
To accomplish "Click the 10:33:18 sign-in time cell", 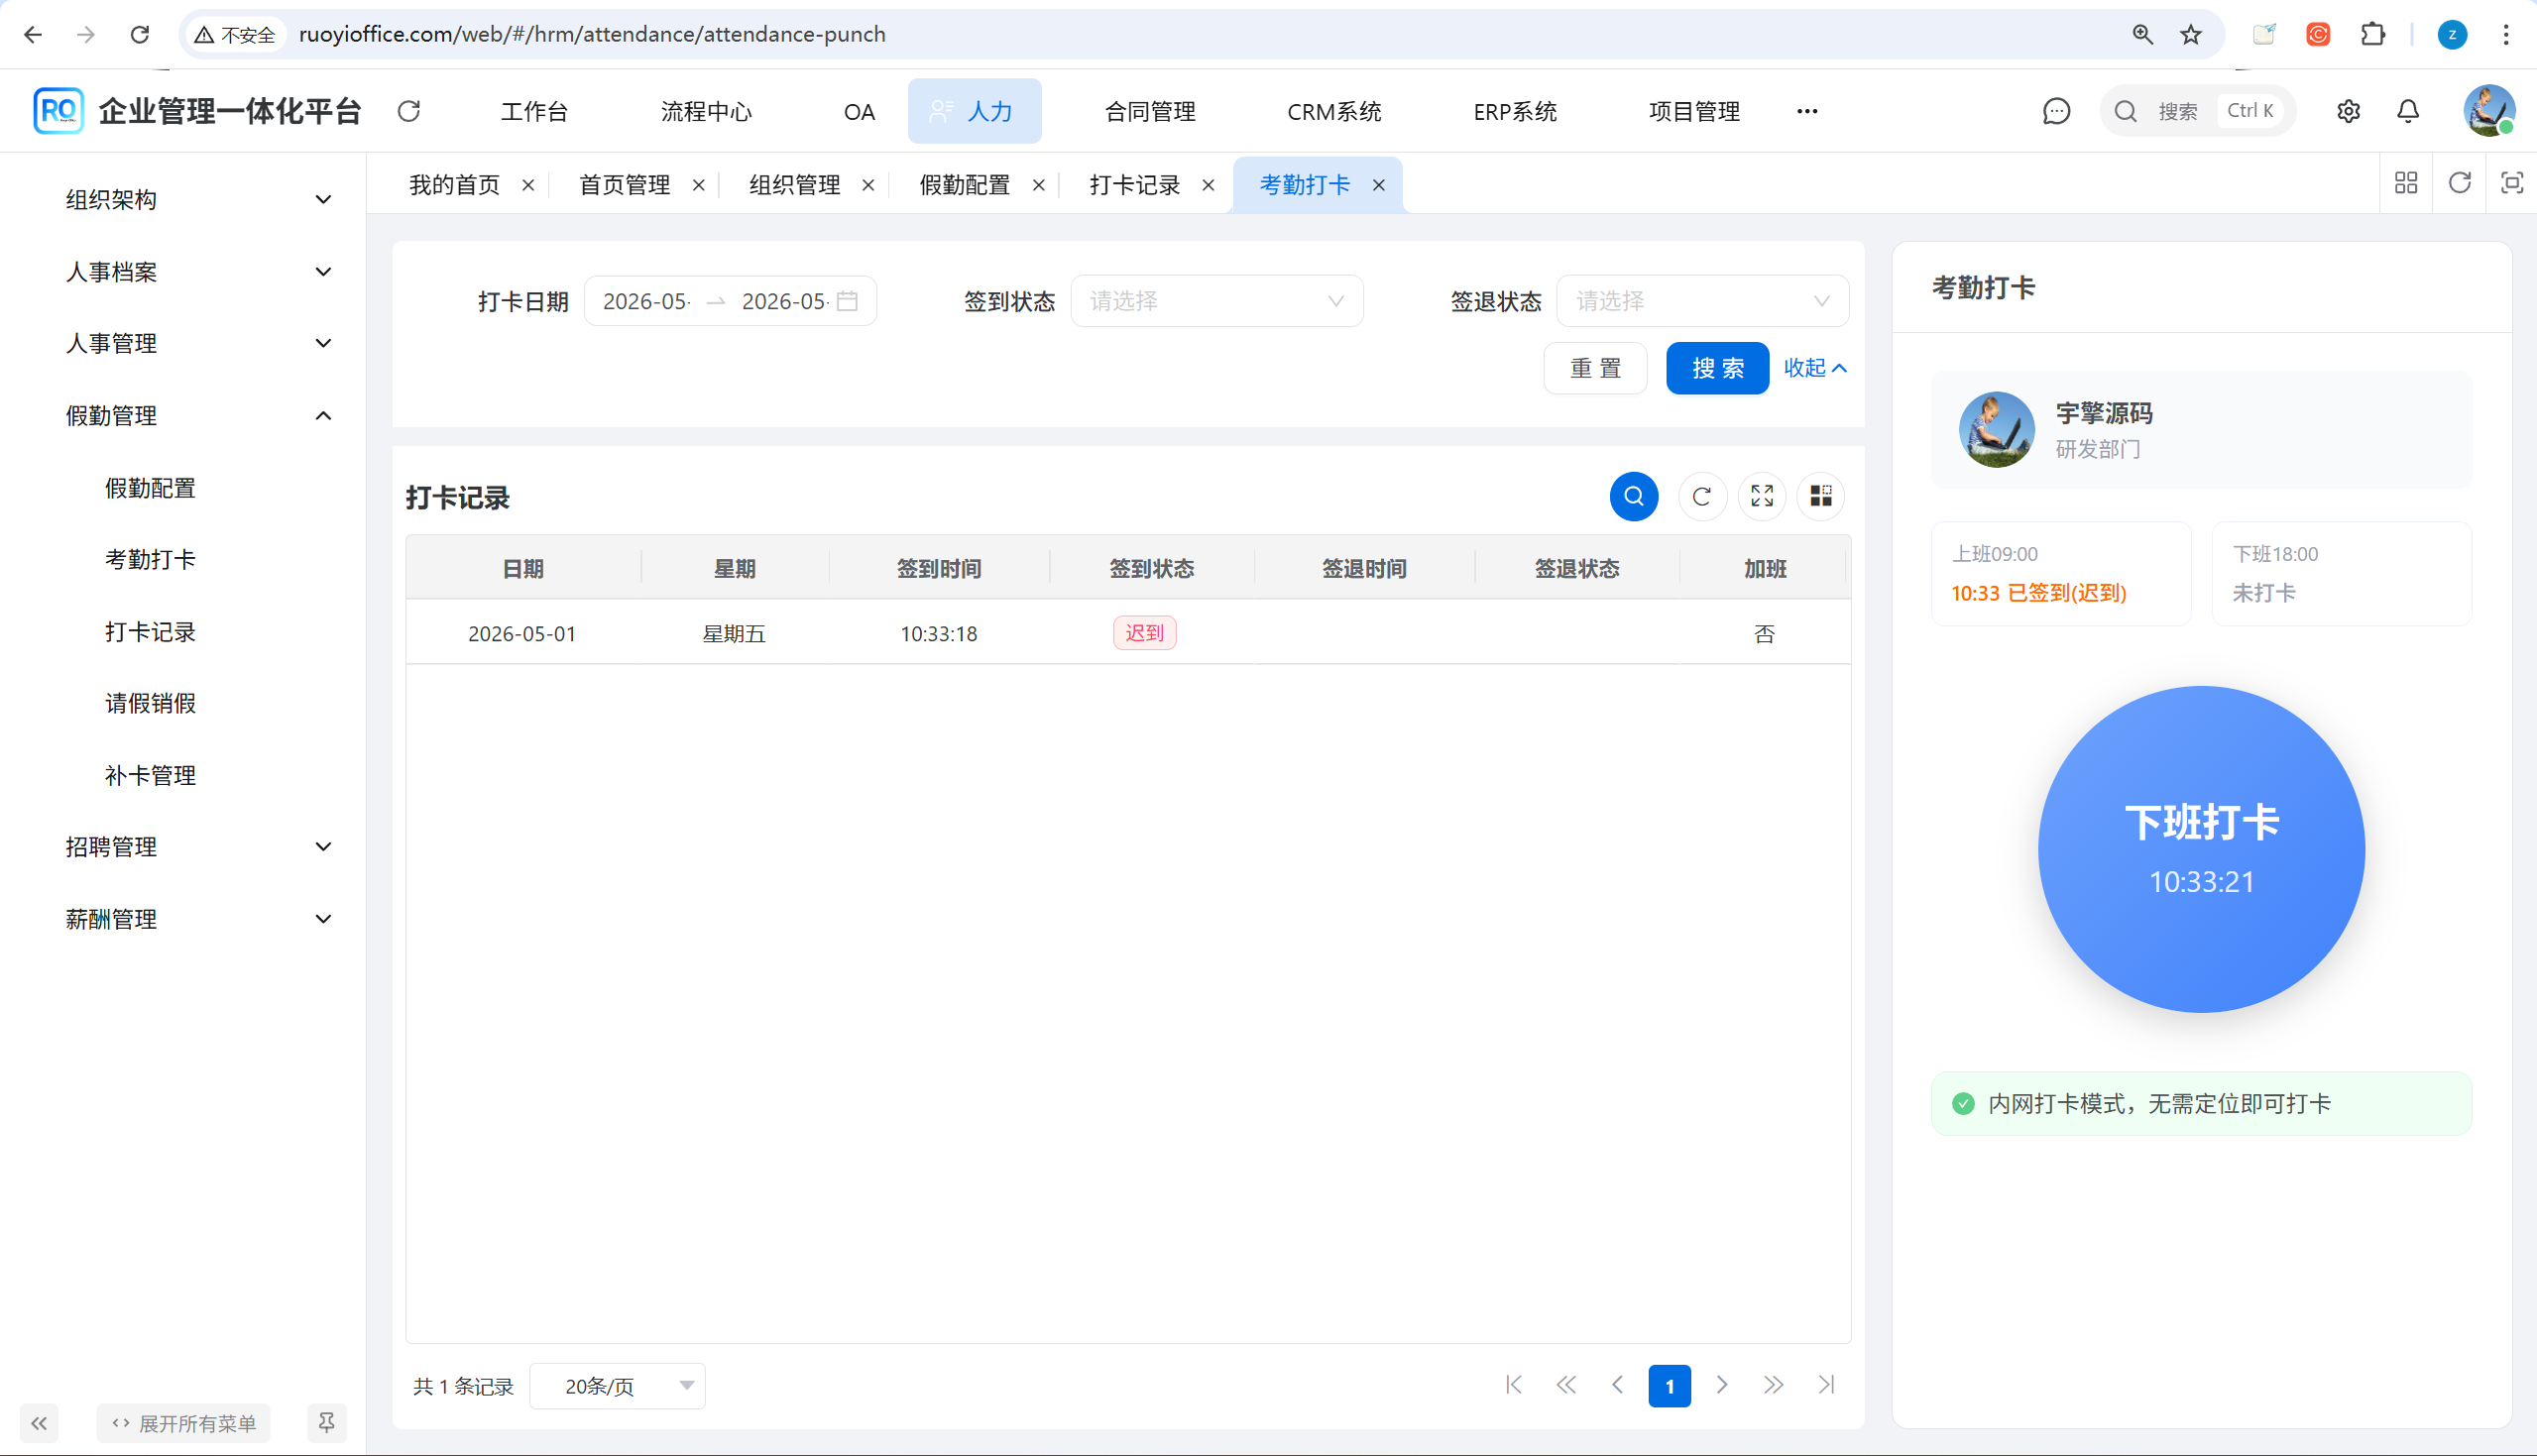I will 938,634.
